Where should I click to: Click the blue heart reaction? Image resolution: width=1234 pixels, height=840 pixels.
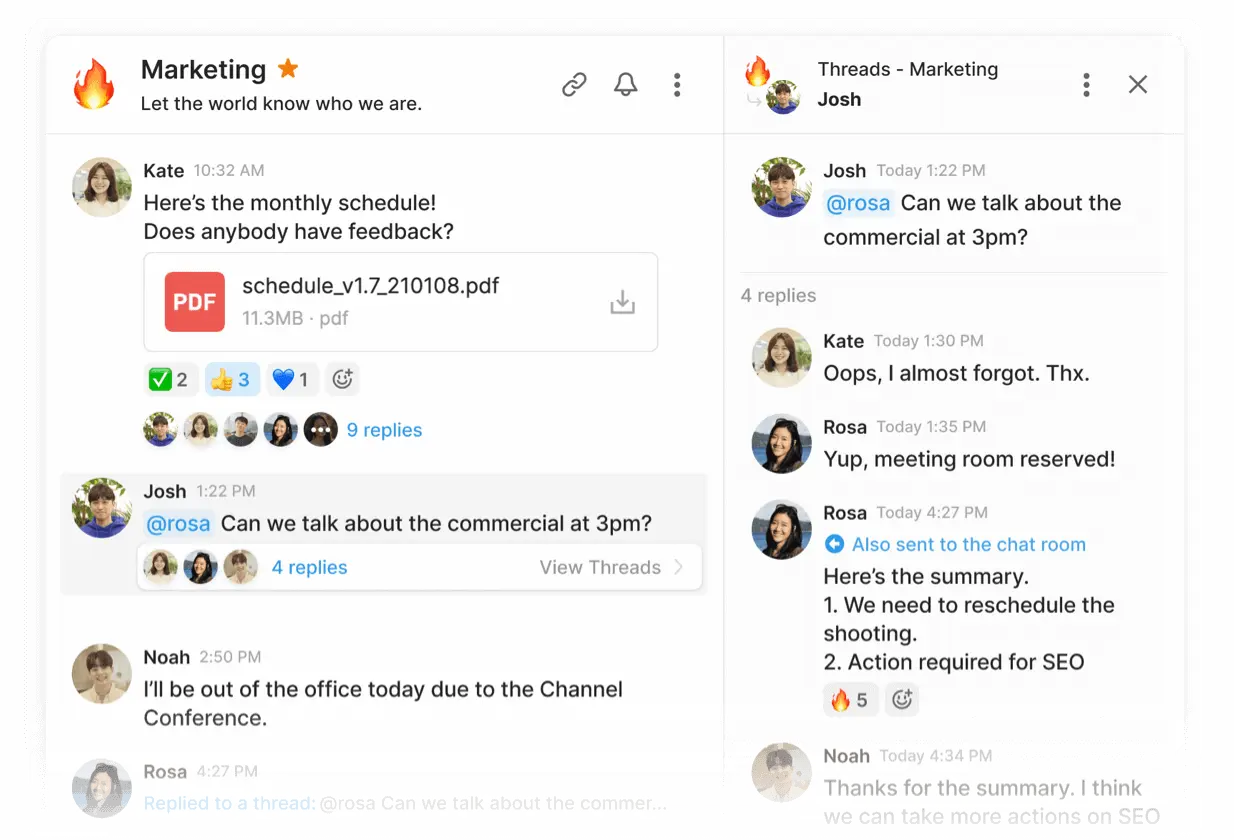tap(291, 380)
